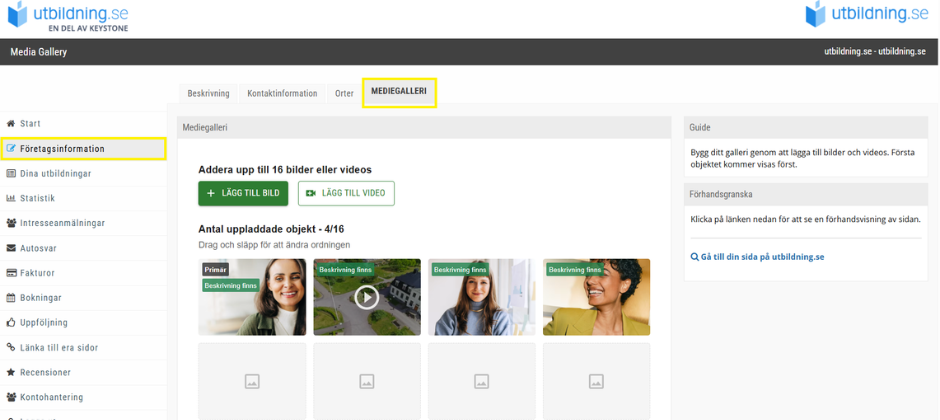The height and width of the screenshot is (420, 940).
Task: Click the list icon beside Dina utbildningar
Action: tap(10, 174)
